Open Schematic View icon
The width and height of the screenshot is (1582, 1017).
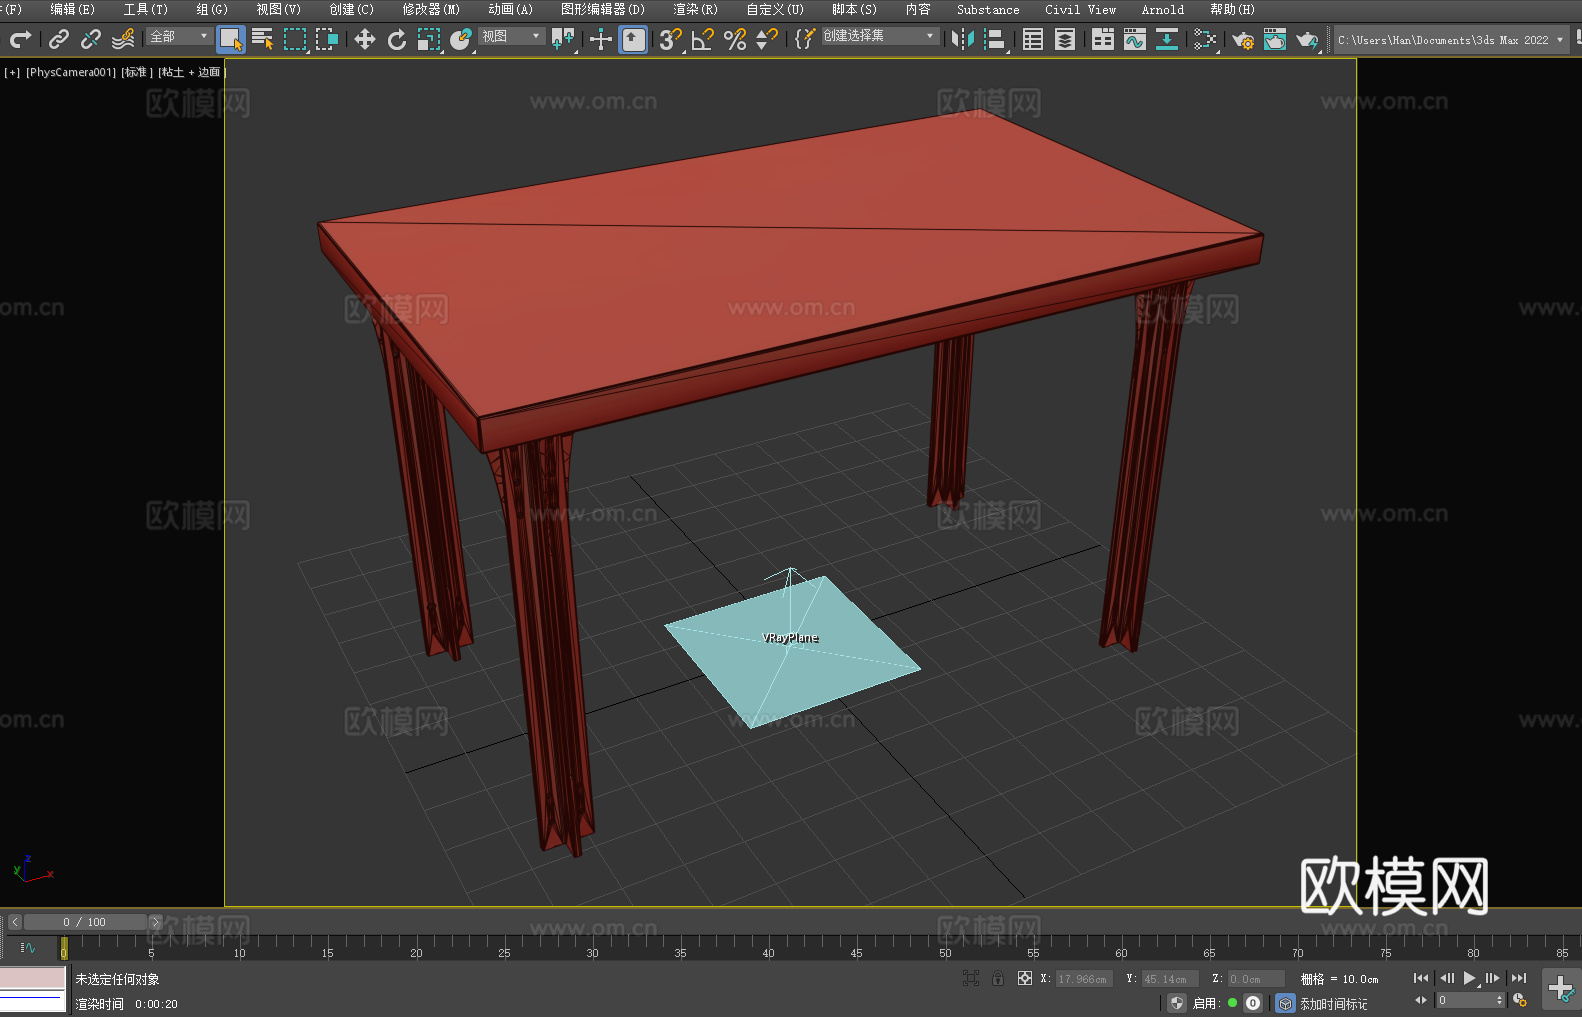pyautogui.click(x=1167, y=39)
